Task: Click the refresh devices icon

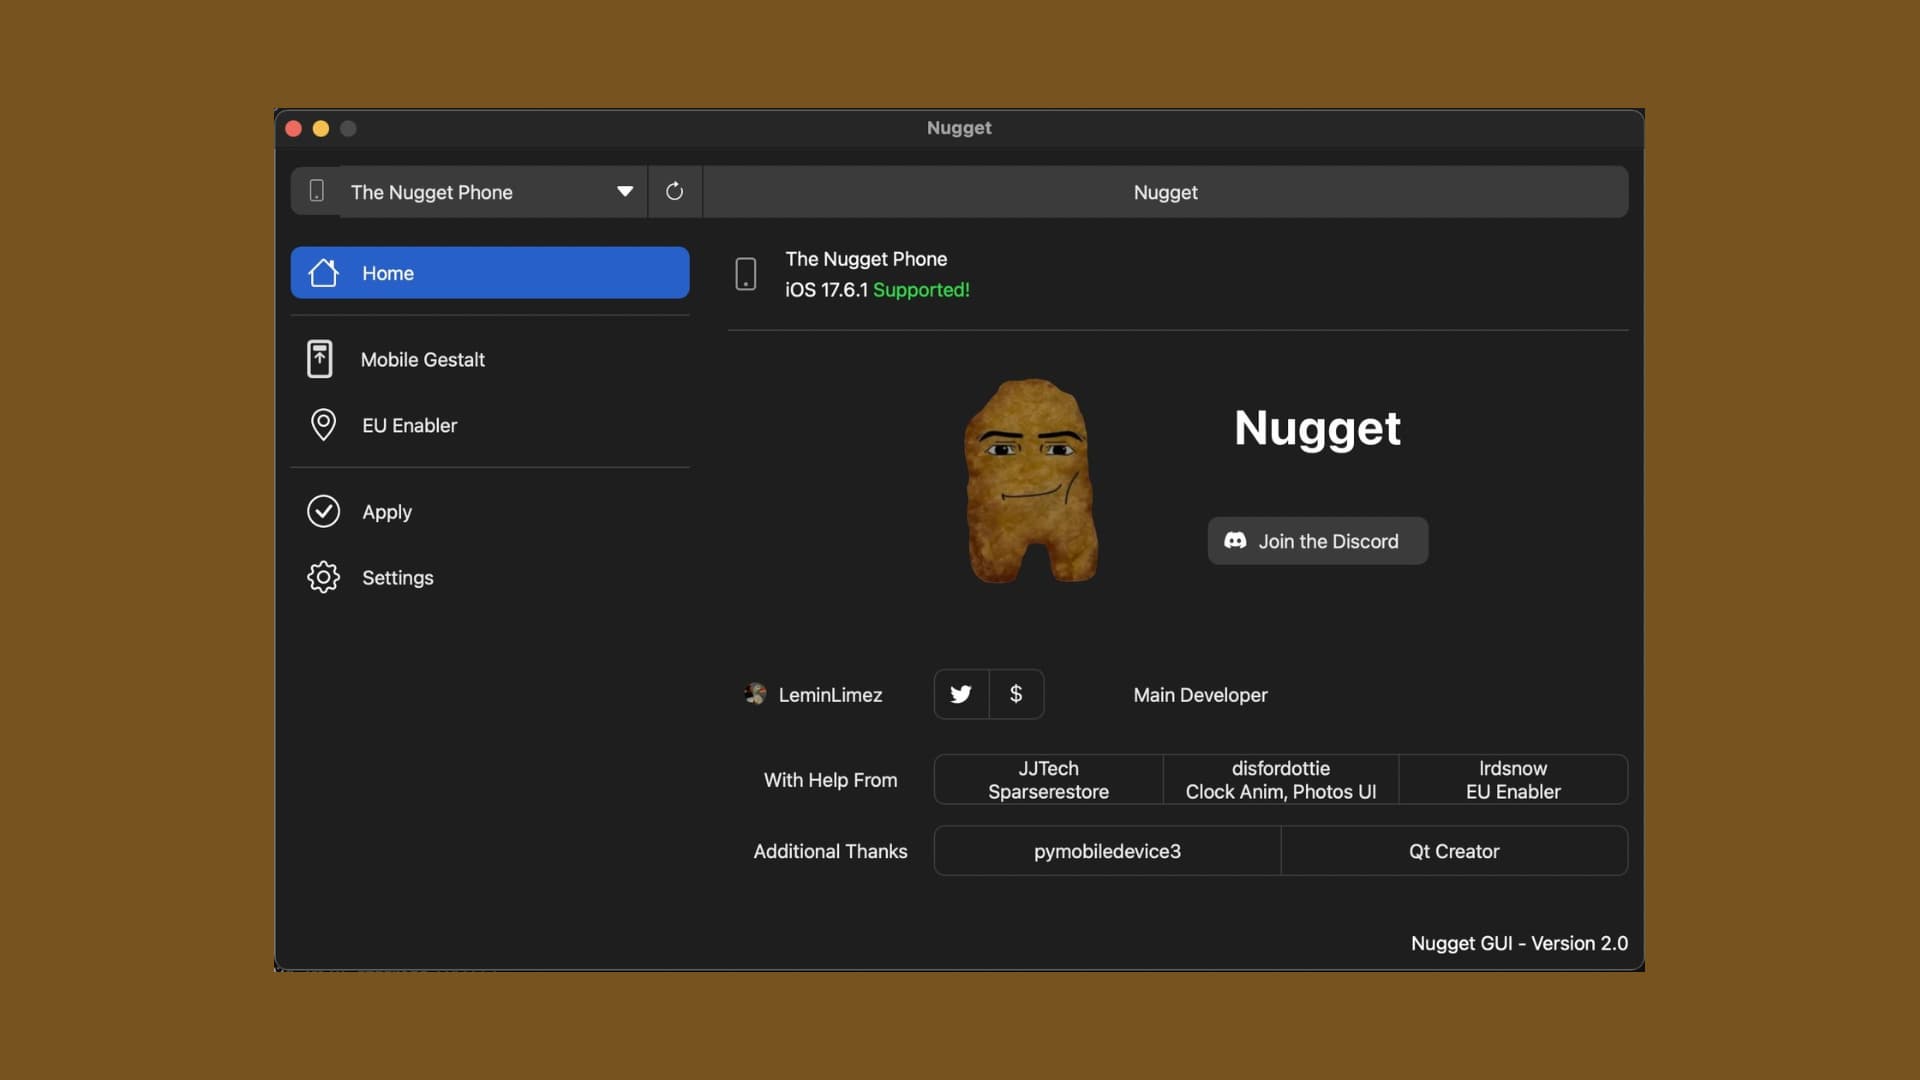Action: tap(674, 191)
